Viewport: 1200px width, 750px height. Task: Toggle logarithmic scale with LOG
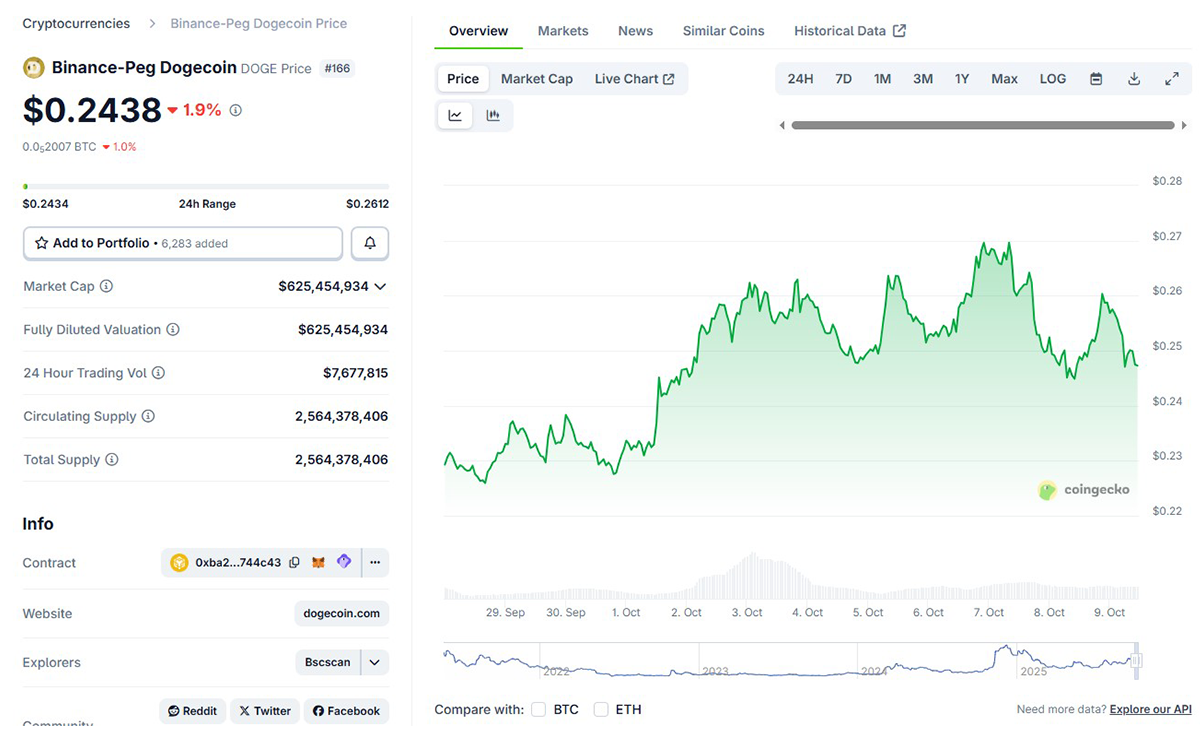click(x=1052, y=78)
